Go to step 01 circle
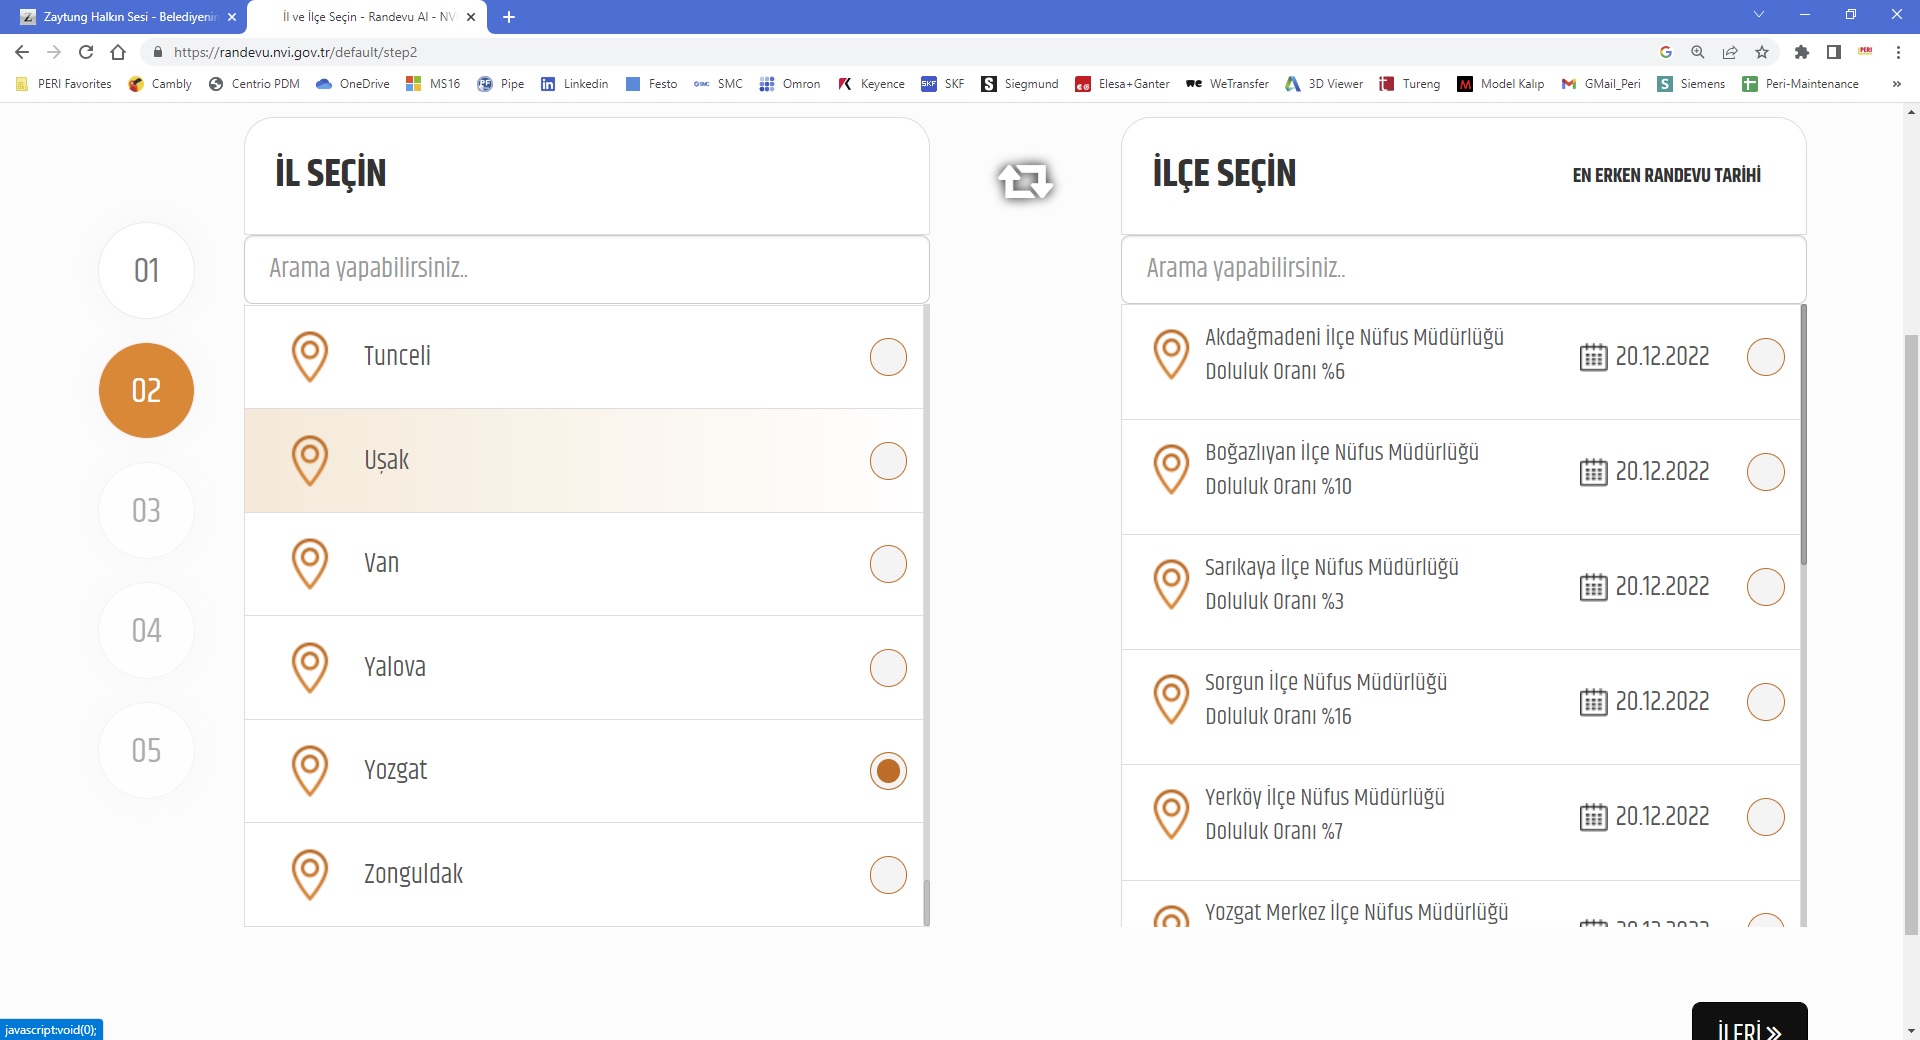Screen dimensions: 1920x1040 point(146,270)
